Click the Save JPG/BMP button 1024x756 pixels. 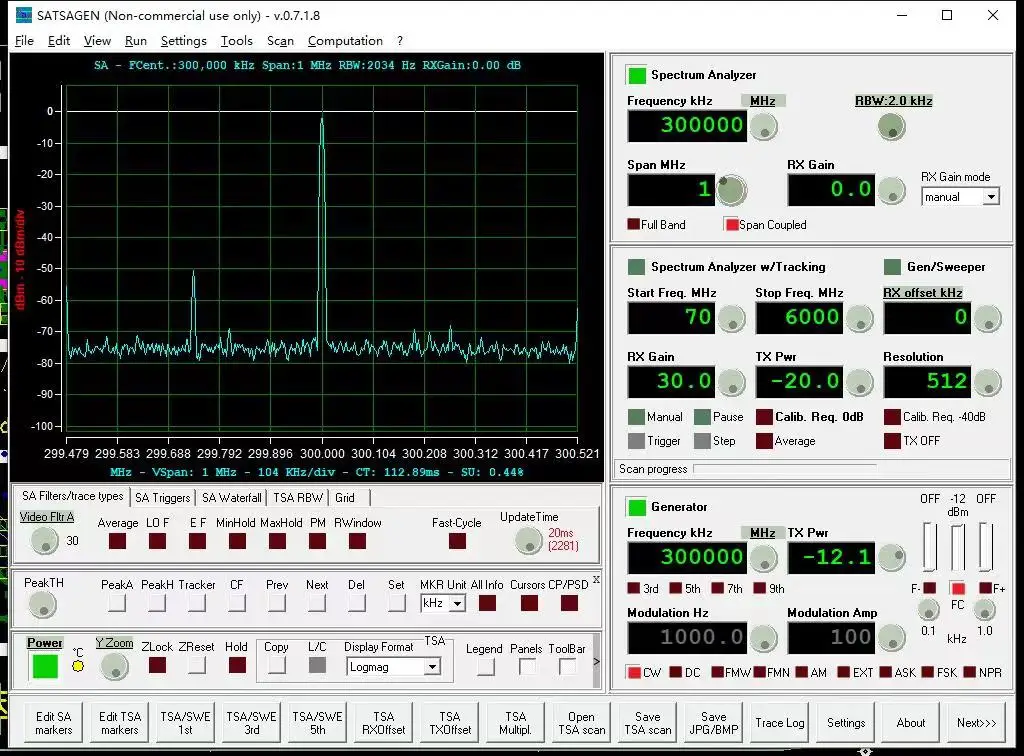point(712,721)
